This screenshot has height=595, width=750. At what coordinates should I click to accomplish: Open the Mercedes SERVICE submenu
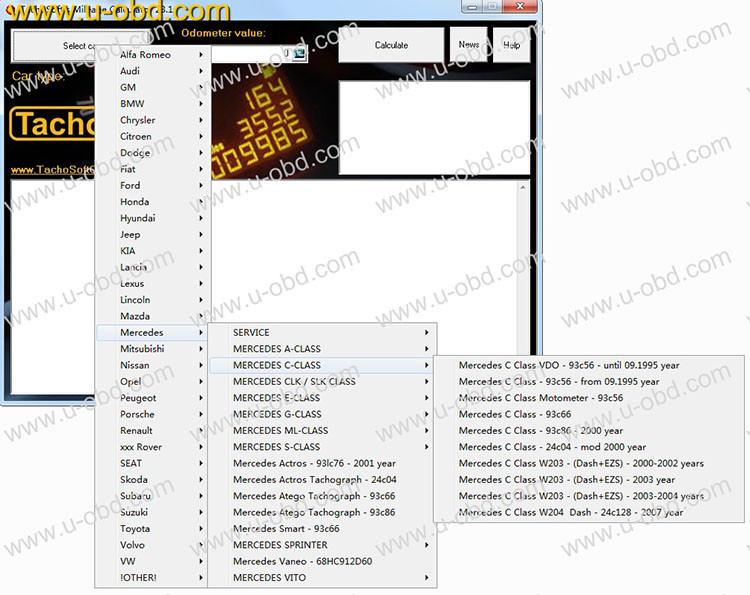click(321, 332)
